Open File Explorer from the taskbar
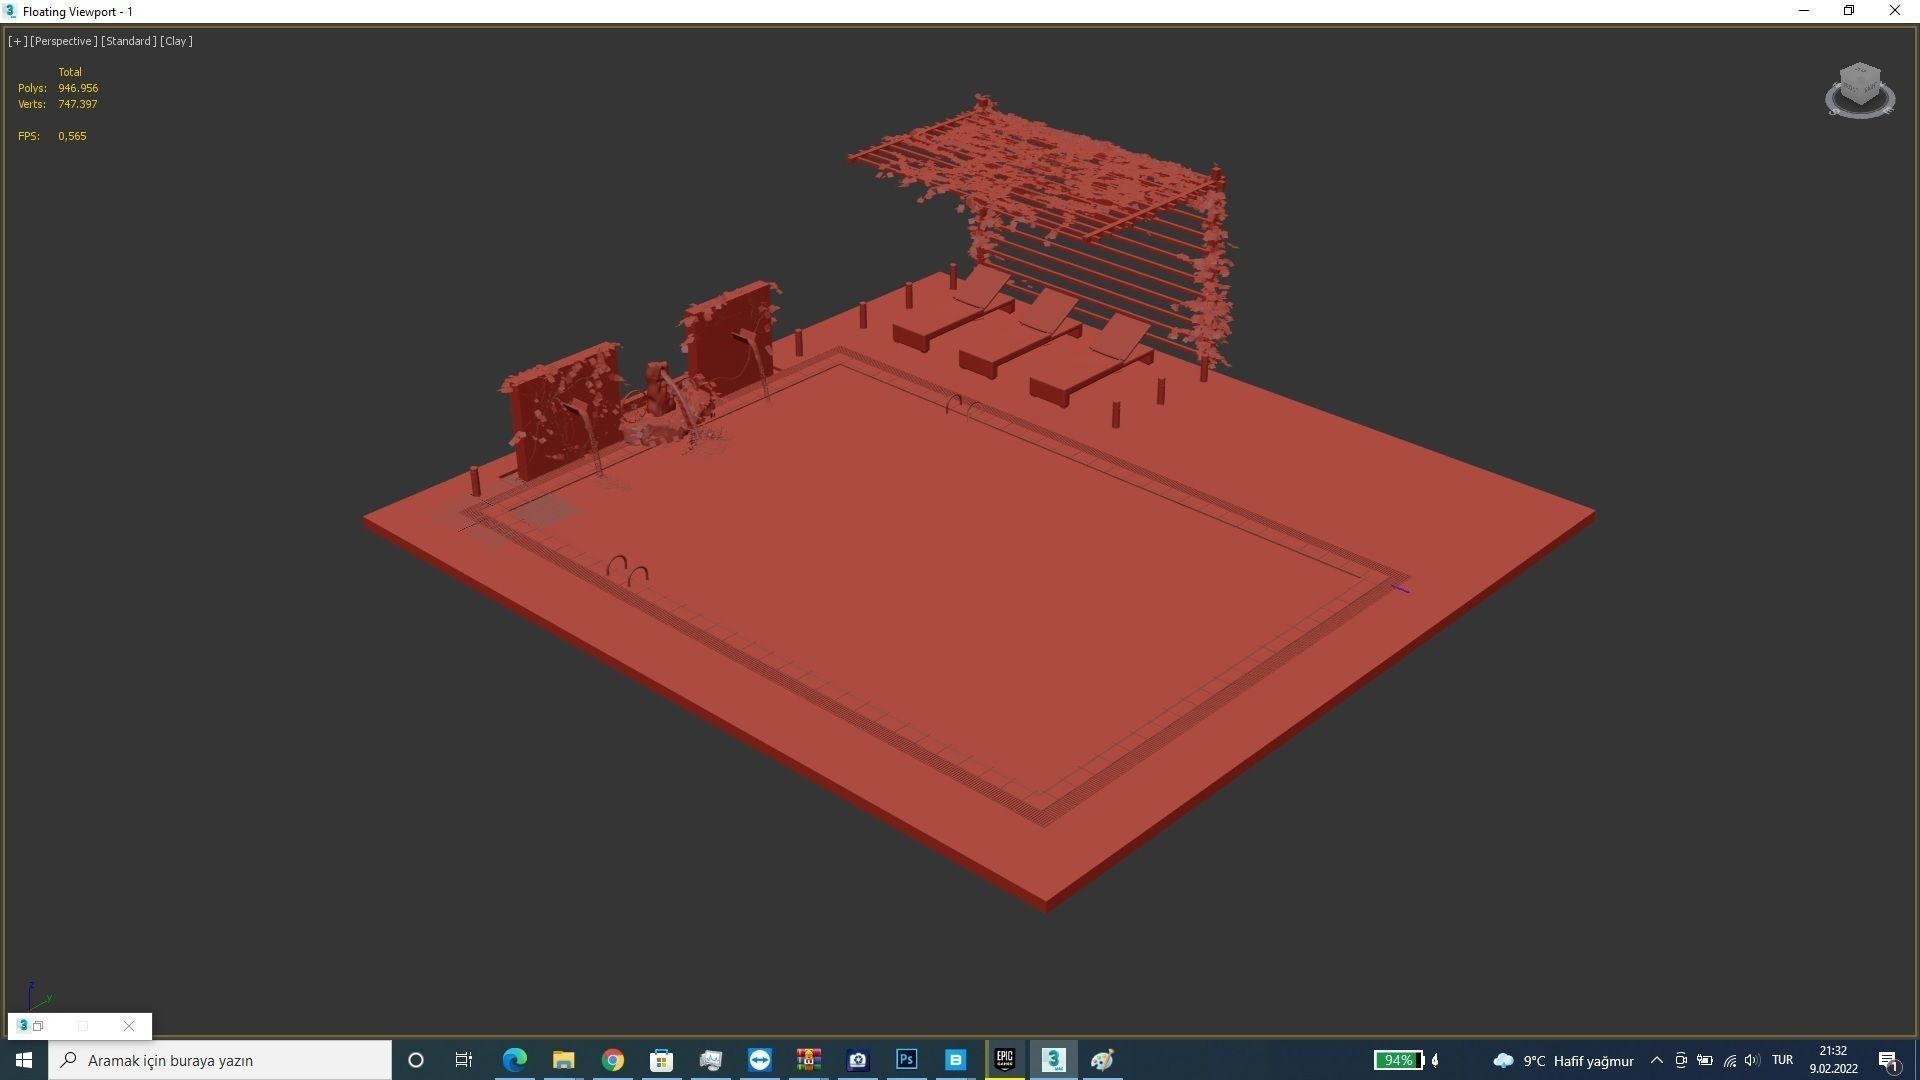1920x1080 pixels. coord(564,1060)
